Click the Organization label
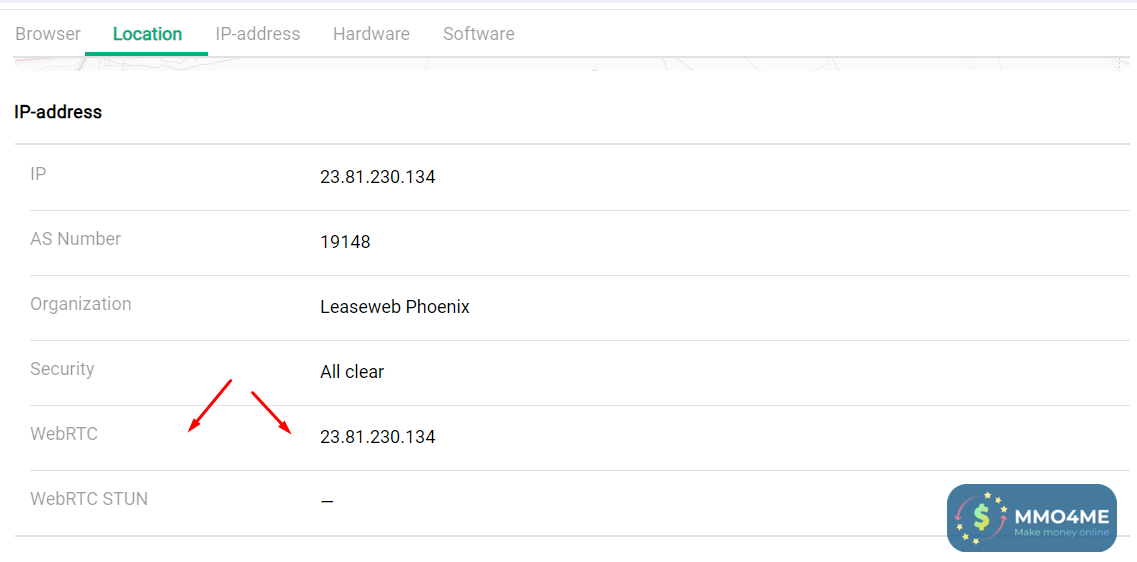The width and height of the screenshot is (1137, 562). tap(80, 304)
